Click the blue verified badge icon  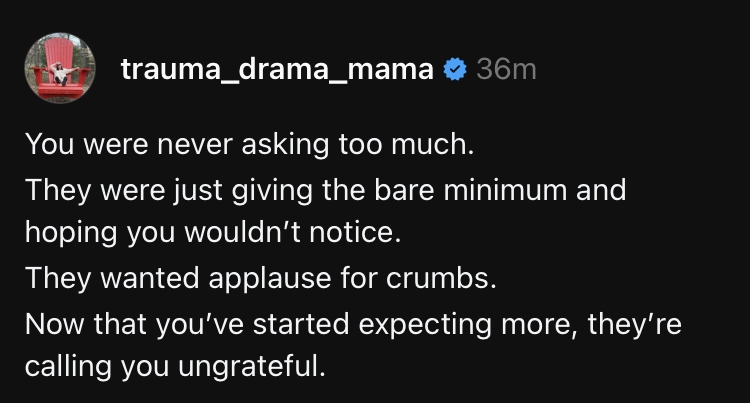(455, 69)
